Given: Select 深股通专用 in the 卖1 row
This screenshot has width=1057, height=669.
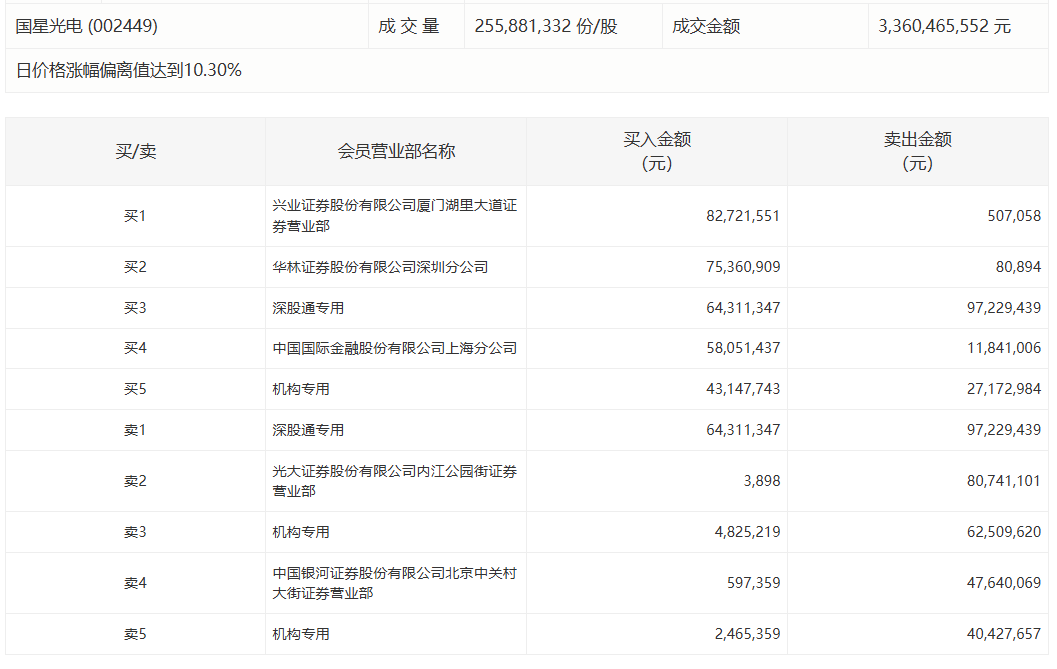Looking at the screenshot, I should [x=308, y=430].
